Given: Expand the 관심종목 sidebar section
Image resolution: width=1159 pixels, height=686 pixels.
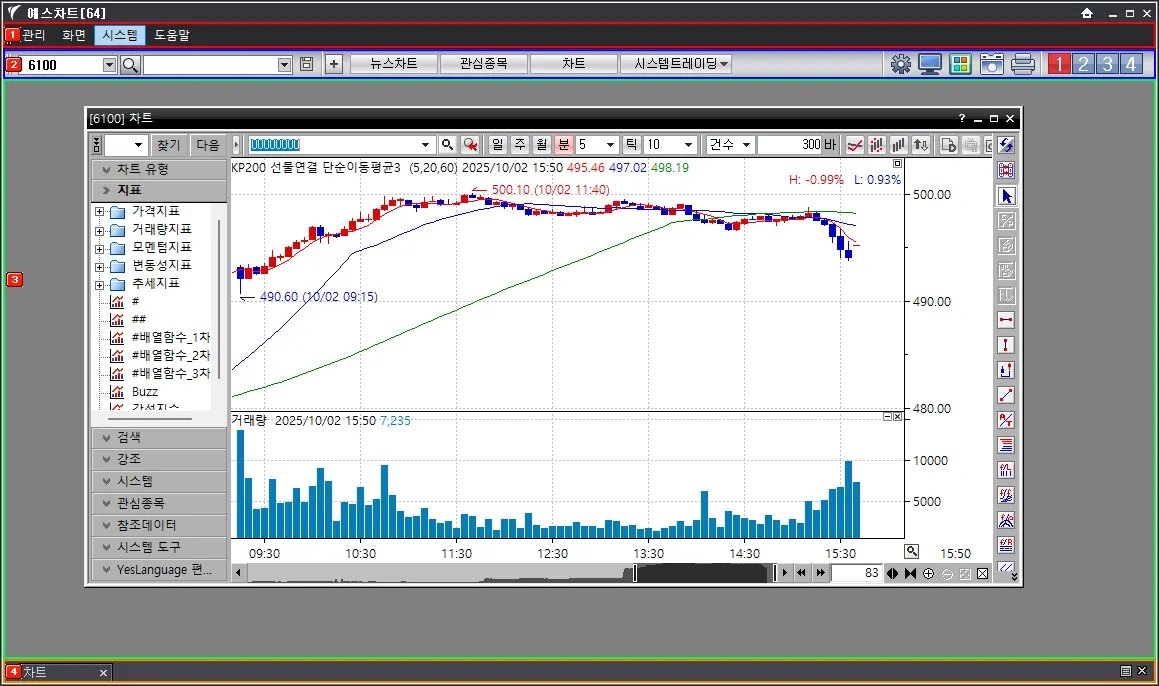Looking at the screenshot, I should [x=159, y=503].
